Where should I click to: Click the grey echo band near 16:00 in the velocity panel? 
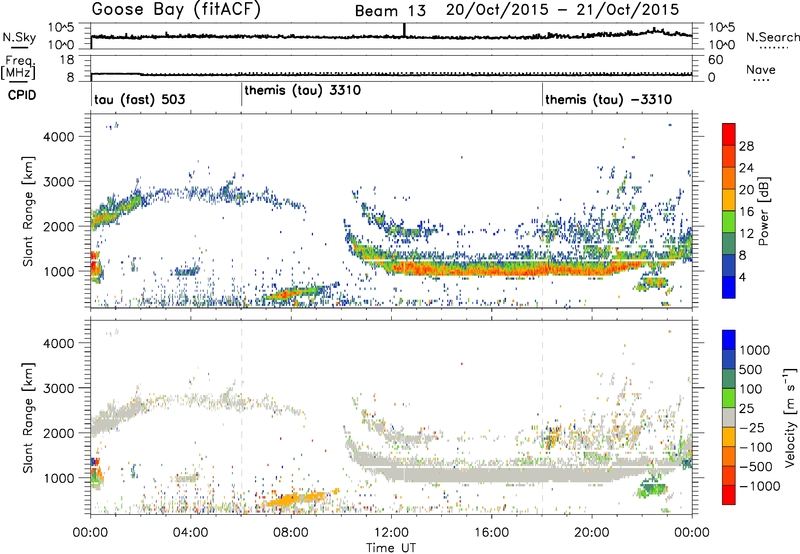tap(491, 474)
